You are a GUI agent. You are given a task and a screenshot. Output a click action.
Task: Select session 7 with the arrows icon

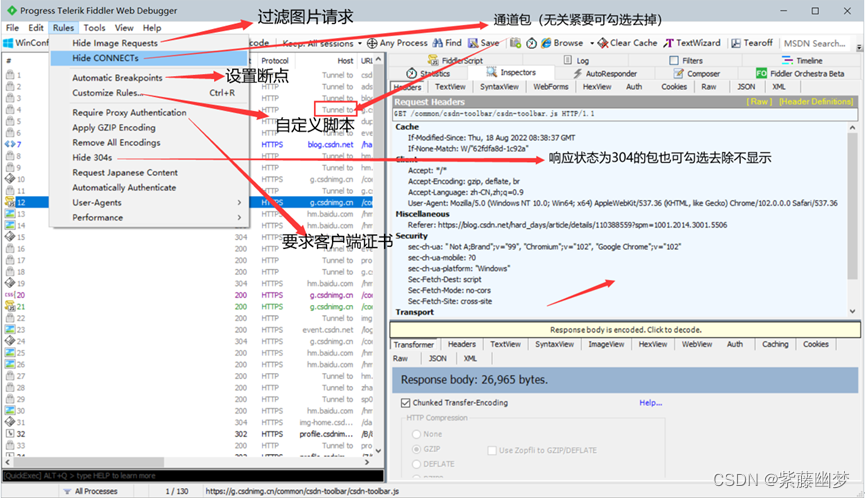point(10,144)
